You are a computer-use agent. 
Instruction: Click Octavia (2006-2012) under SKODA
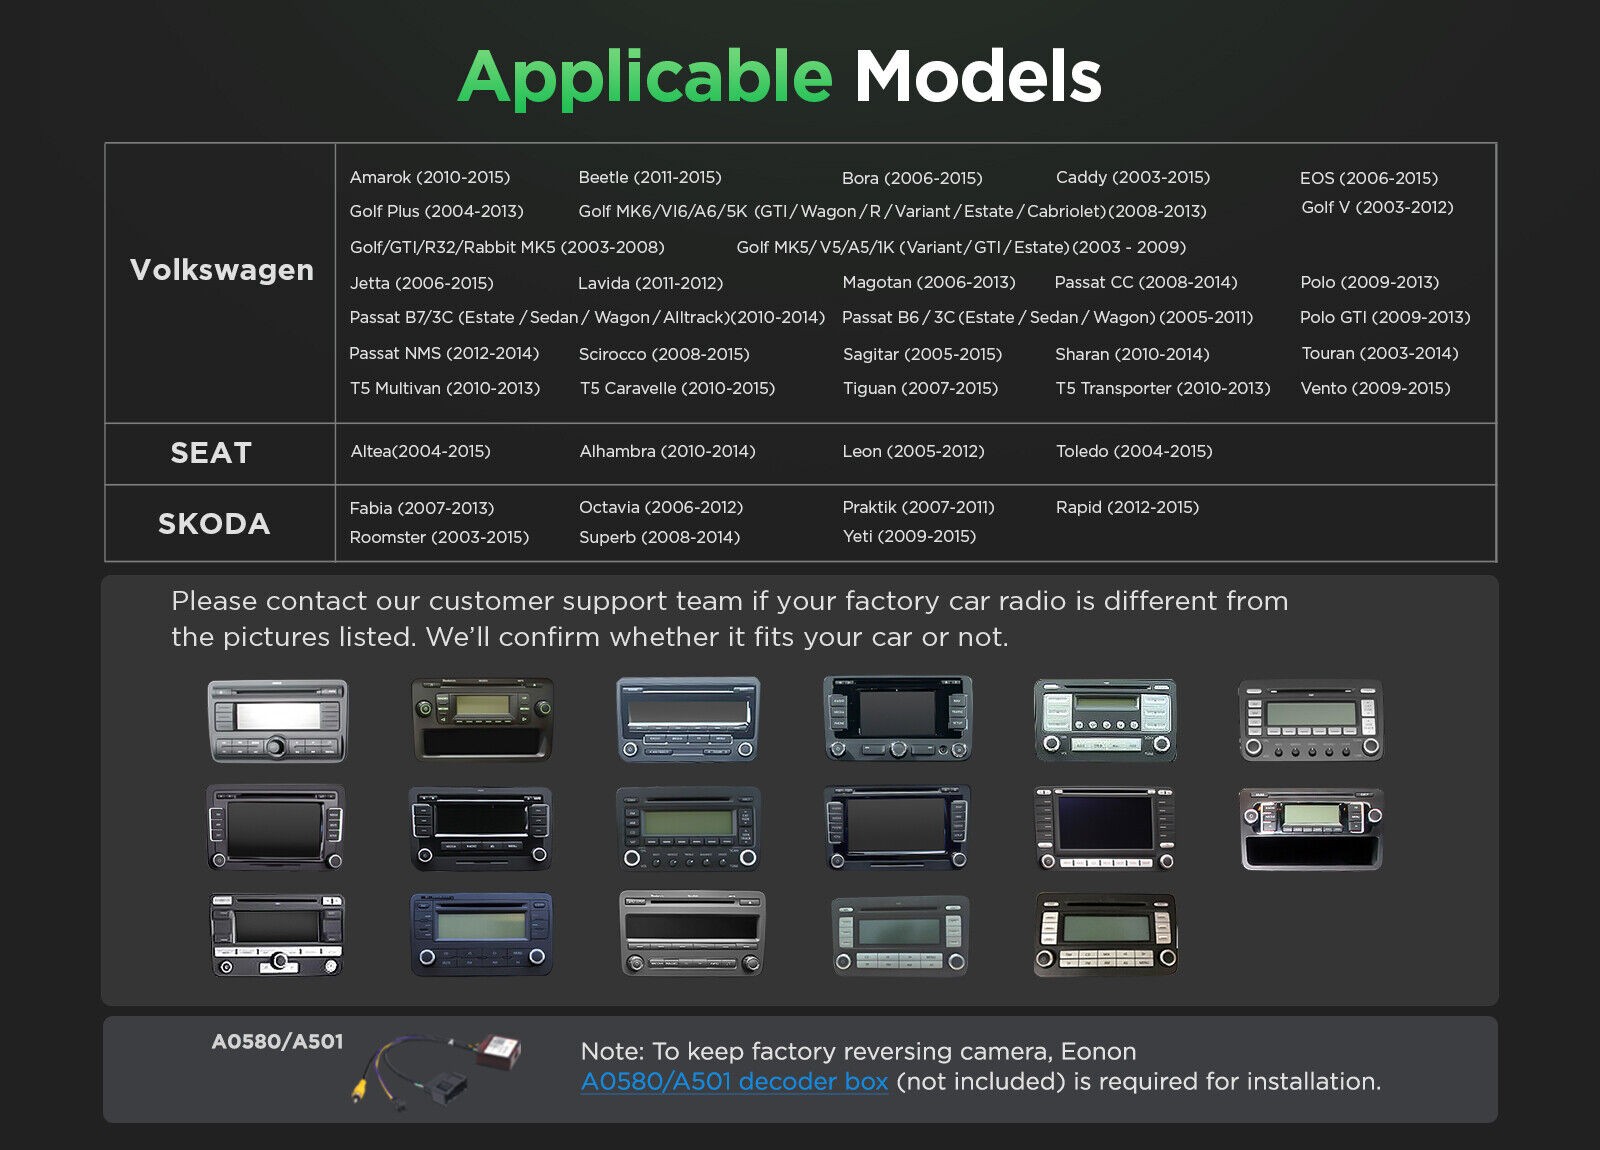pyautogui.click(x=661, y=507)
